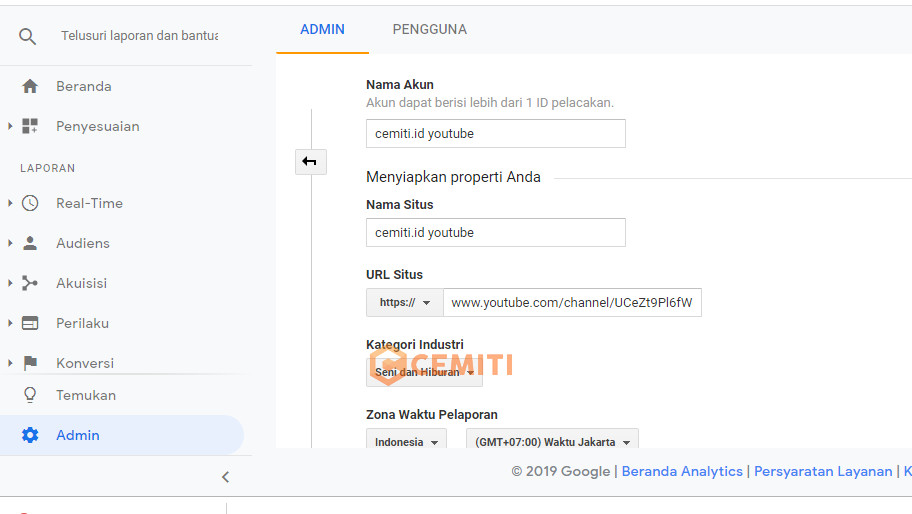Click the Audiens person icon
The width and height of the screenshot is (912, 514).
pos(30,243)
